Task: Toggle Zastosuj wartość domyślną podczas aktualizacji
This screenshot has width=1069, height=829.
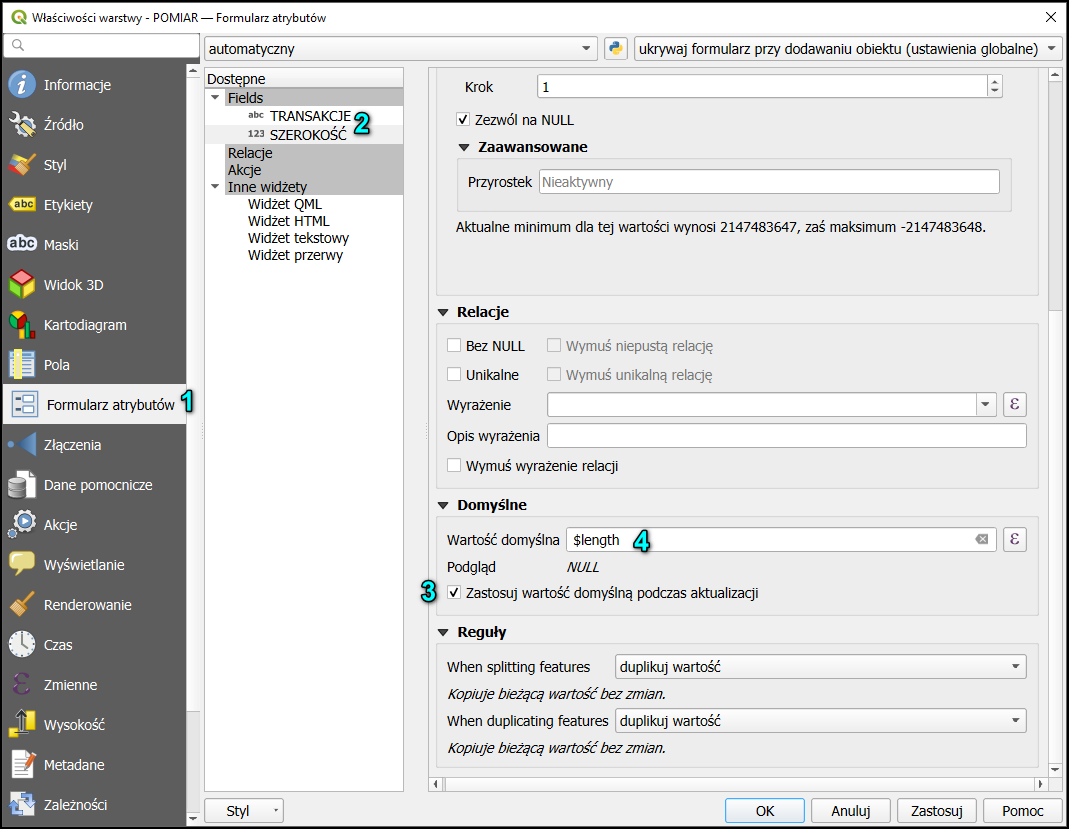Action: 455,593
